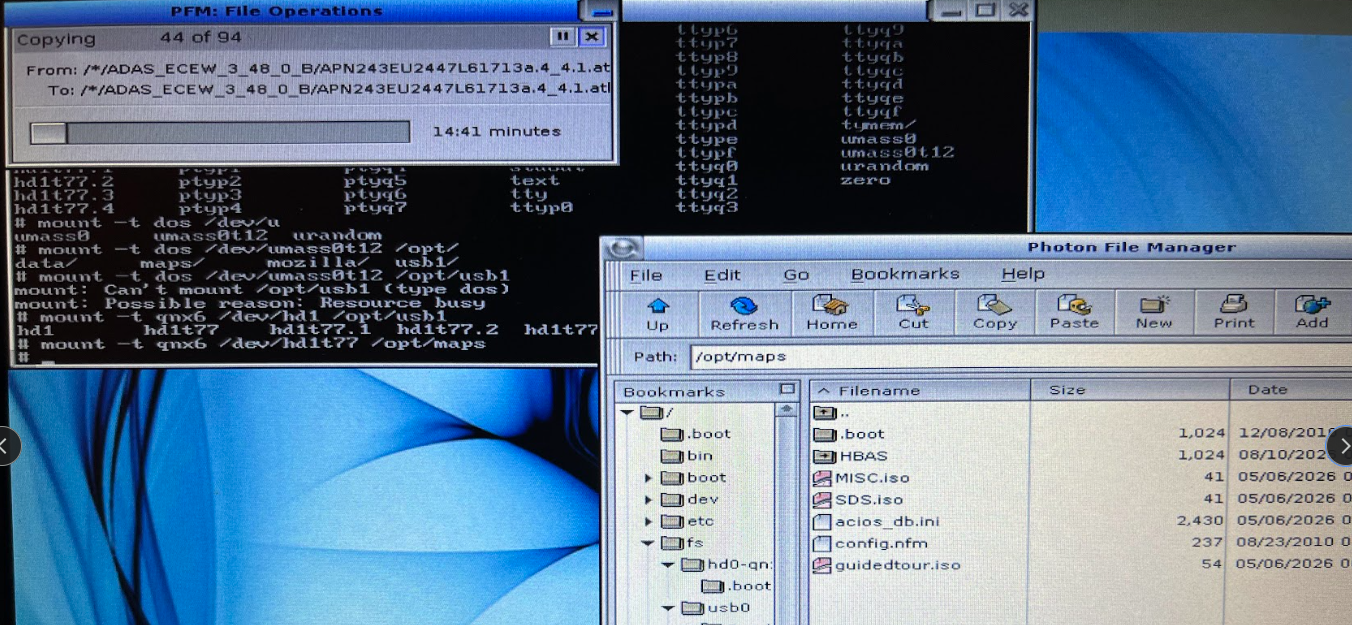Maximize the terminal window
The image size is (1352, 625).
(x=985, y=10)
